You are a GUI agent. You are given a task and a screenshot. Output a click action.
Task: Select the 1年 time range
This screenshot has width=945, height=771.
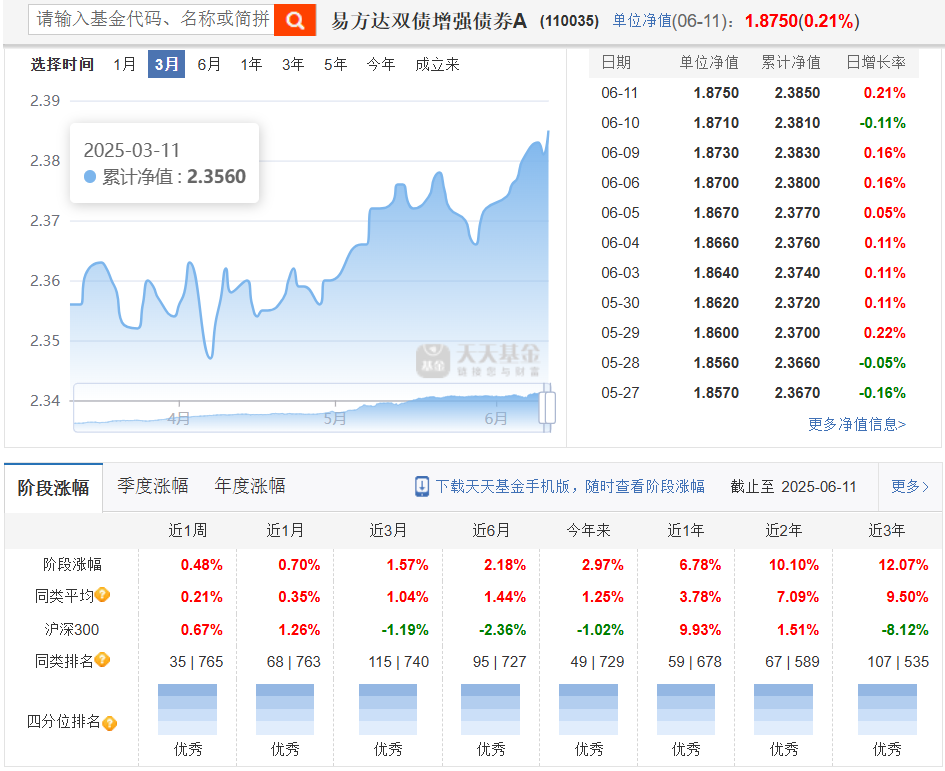[251, 64]
